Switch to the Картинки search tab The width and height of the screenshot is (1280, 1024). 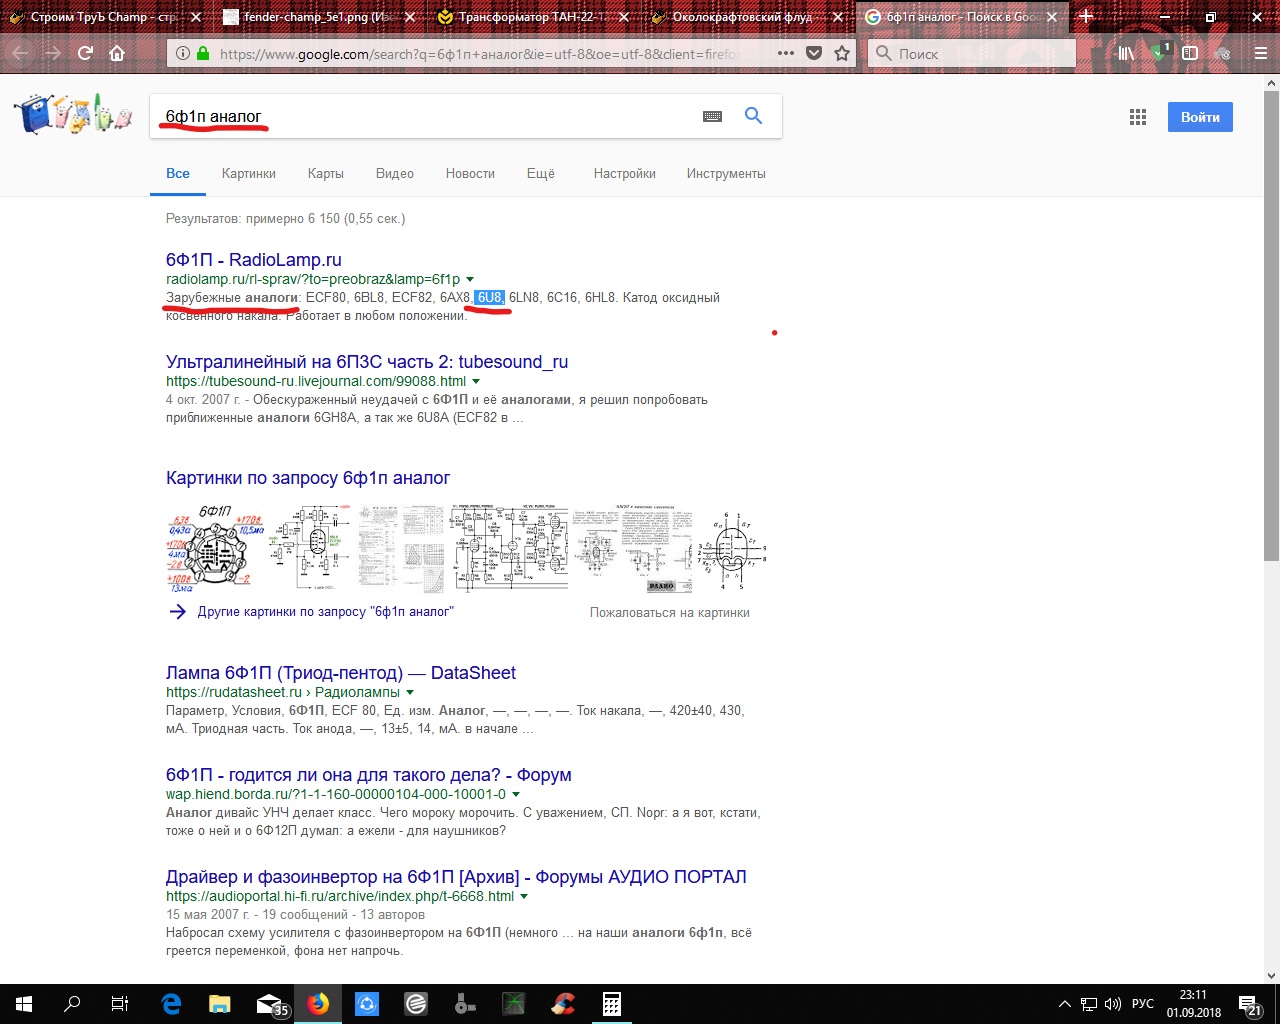tap(249, 173)
